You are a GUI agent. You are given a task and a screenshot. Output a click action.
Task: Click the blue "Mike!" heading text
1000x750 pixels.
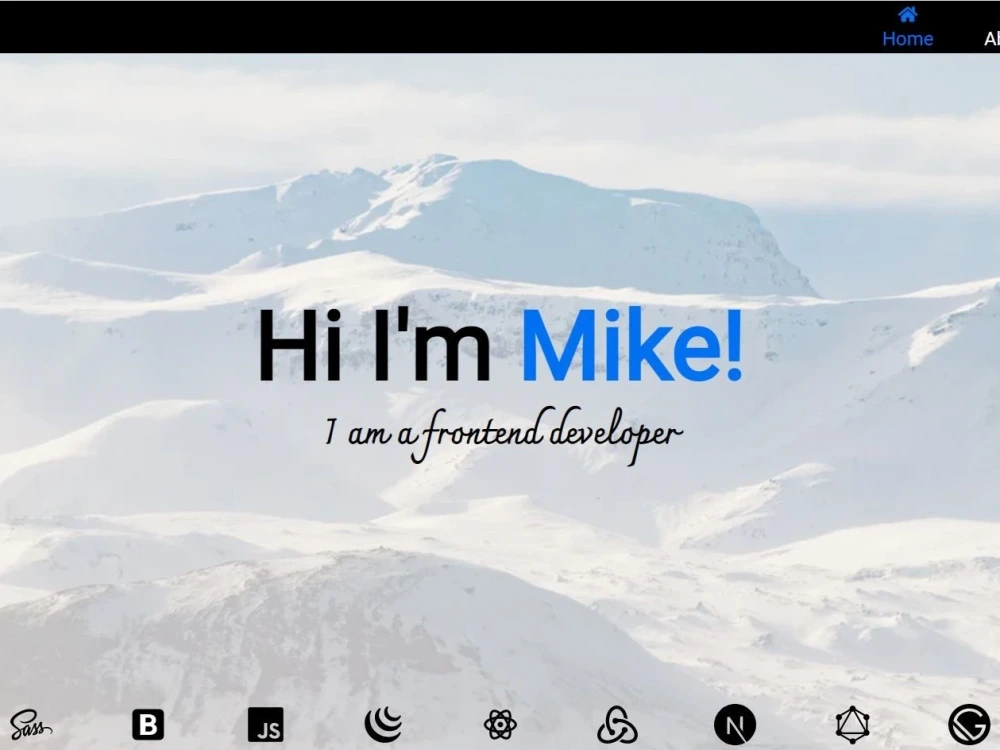pyautogui.click(x=633, y=345)
